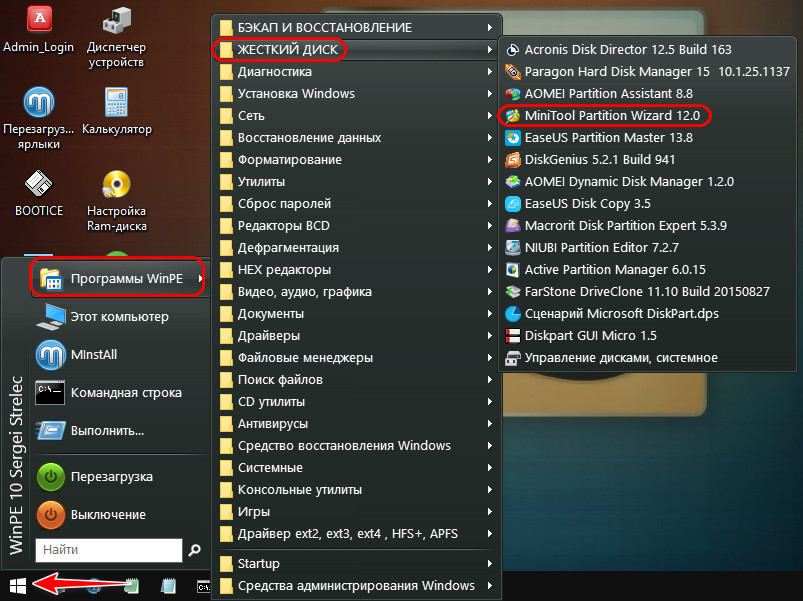This screenshot has width=803, height=601.
Task: Open the Антивирусы menu folder
Action: point(356,424)
